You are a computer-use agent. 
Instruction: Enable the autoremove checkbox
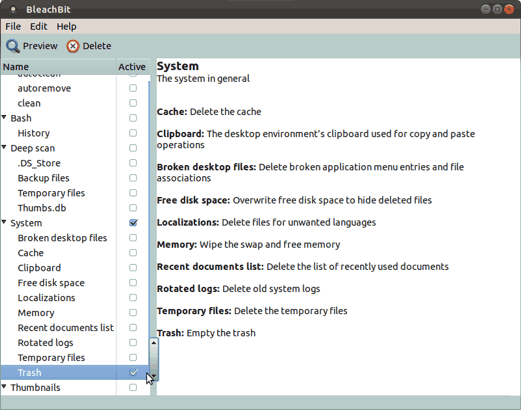[x=133, y=88]
